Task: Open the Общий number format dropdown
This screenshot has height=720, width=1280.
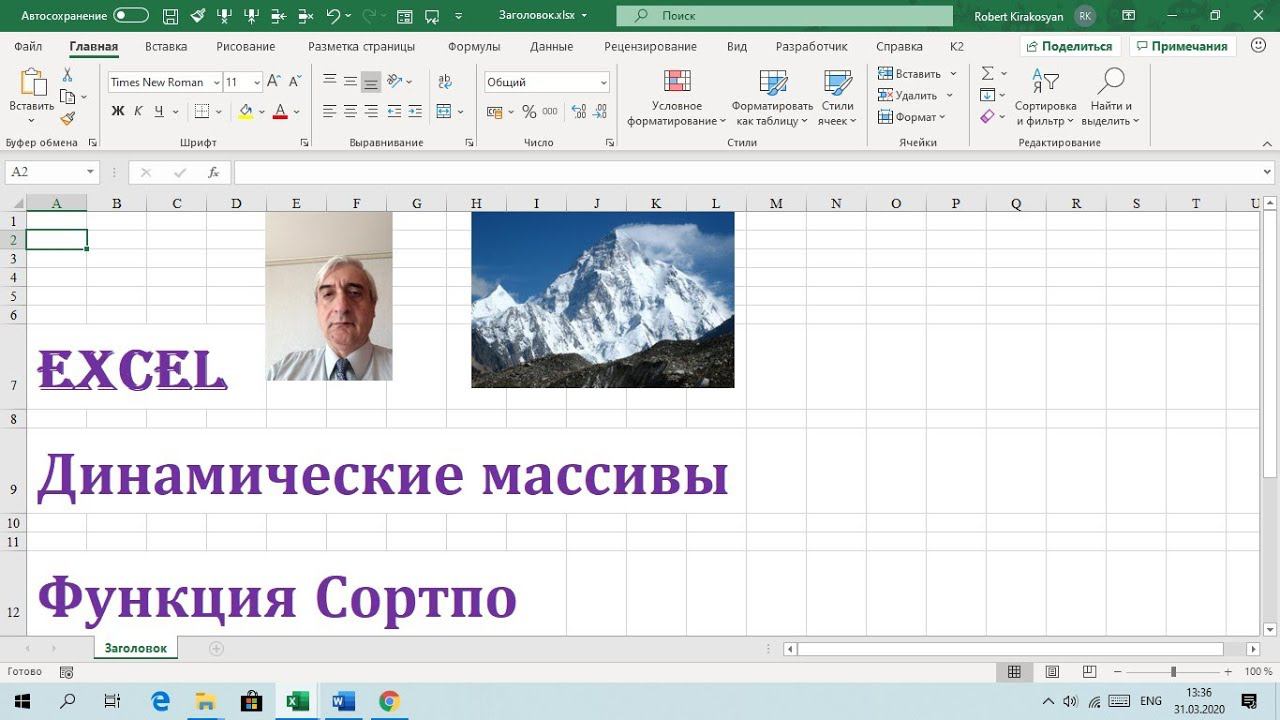Action: click(603, 82)
